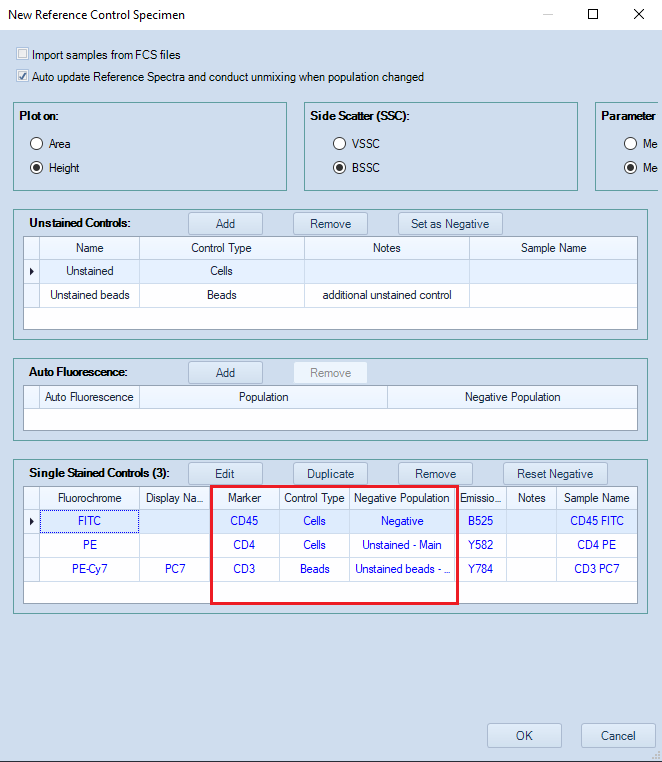The height and width of the screenshot is (762, 662).
Task: Click the Cells control type of Unstained
Action: [222, 271]
